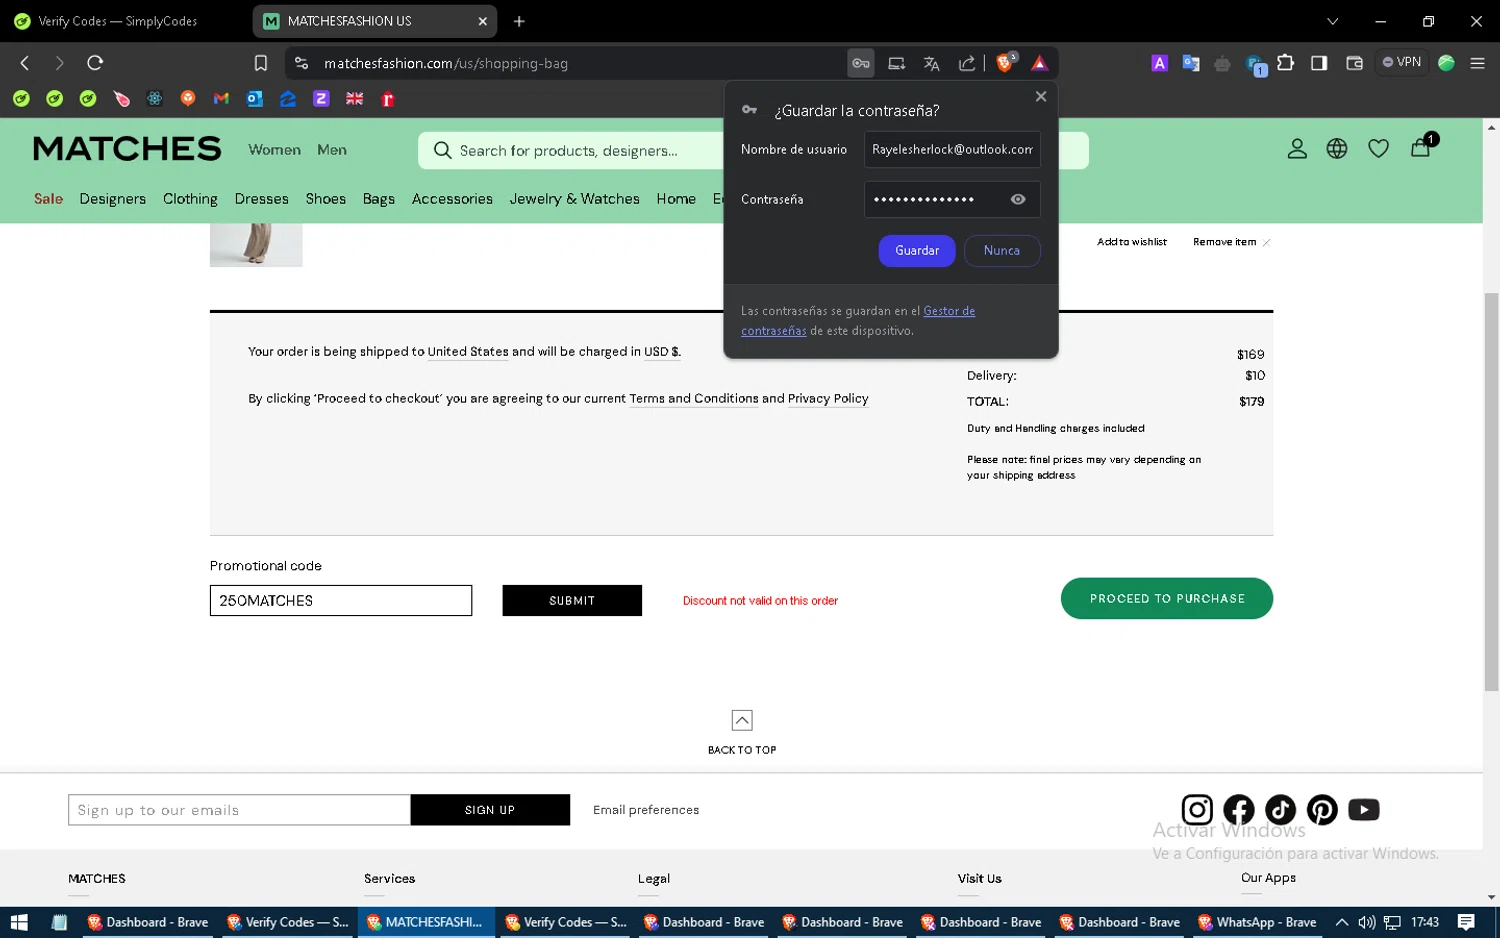Bookmark this page with the bookmark icon
This screenshot has height=938, width=1500.
pos(261,63)
